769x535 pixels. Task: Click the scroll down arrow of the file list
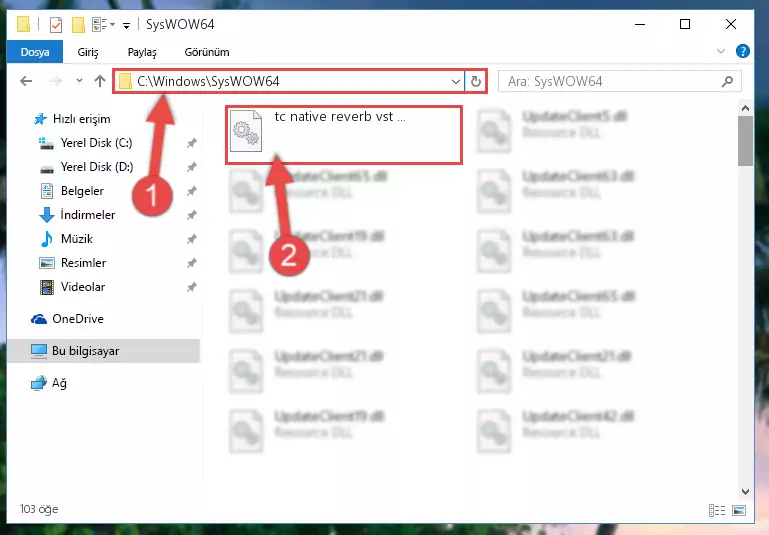point(745,491)
